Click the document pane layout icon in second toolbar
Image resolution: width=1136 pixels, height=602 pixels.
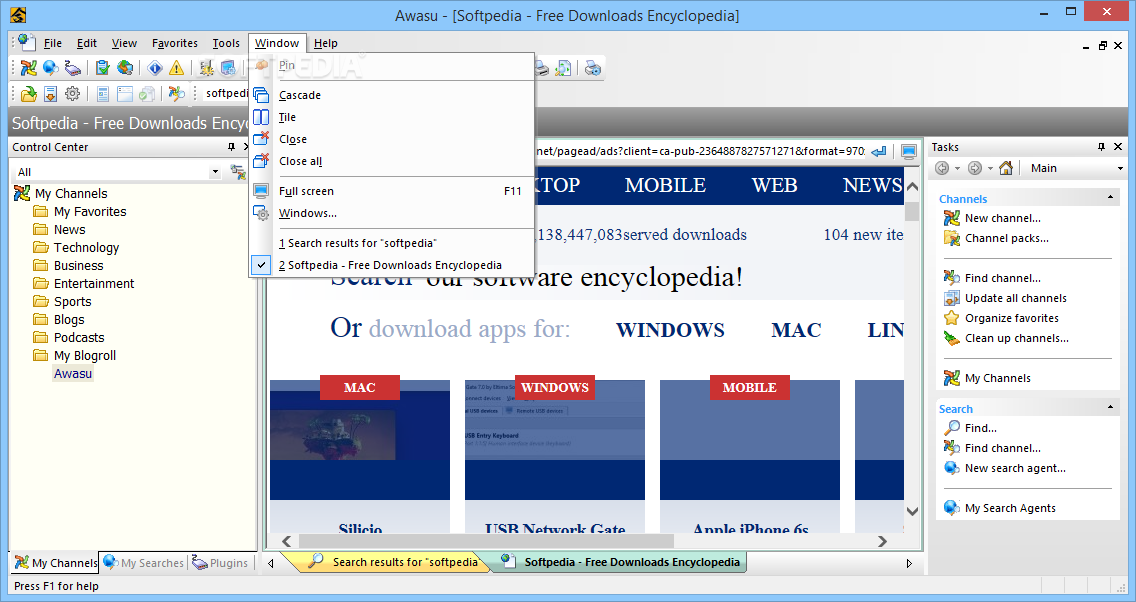103,93
